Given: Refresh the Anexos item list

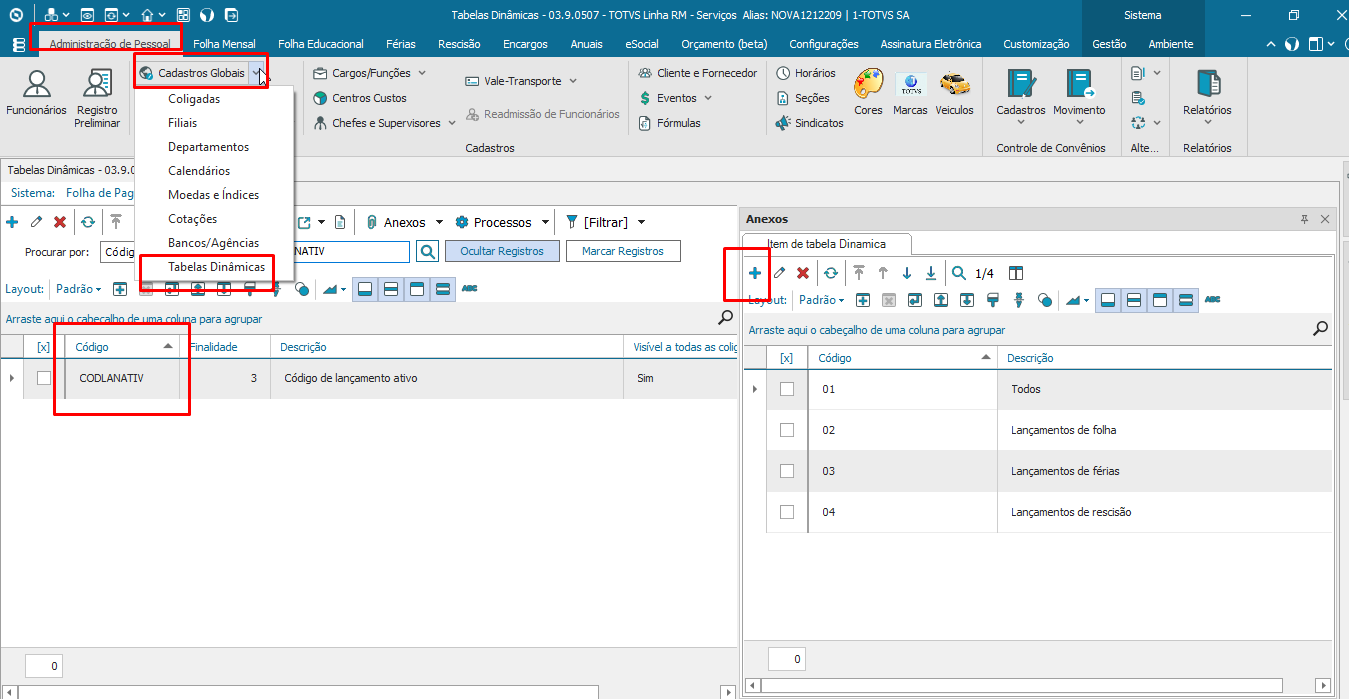Looking at the screenshot, I should pos(830,273).
